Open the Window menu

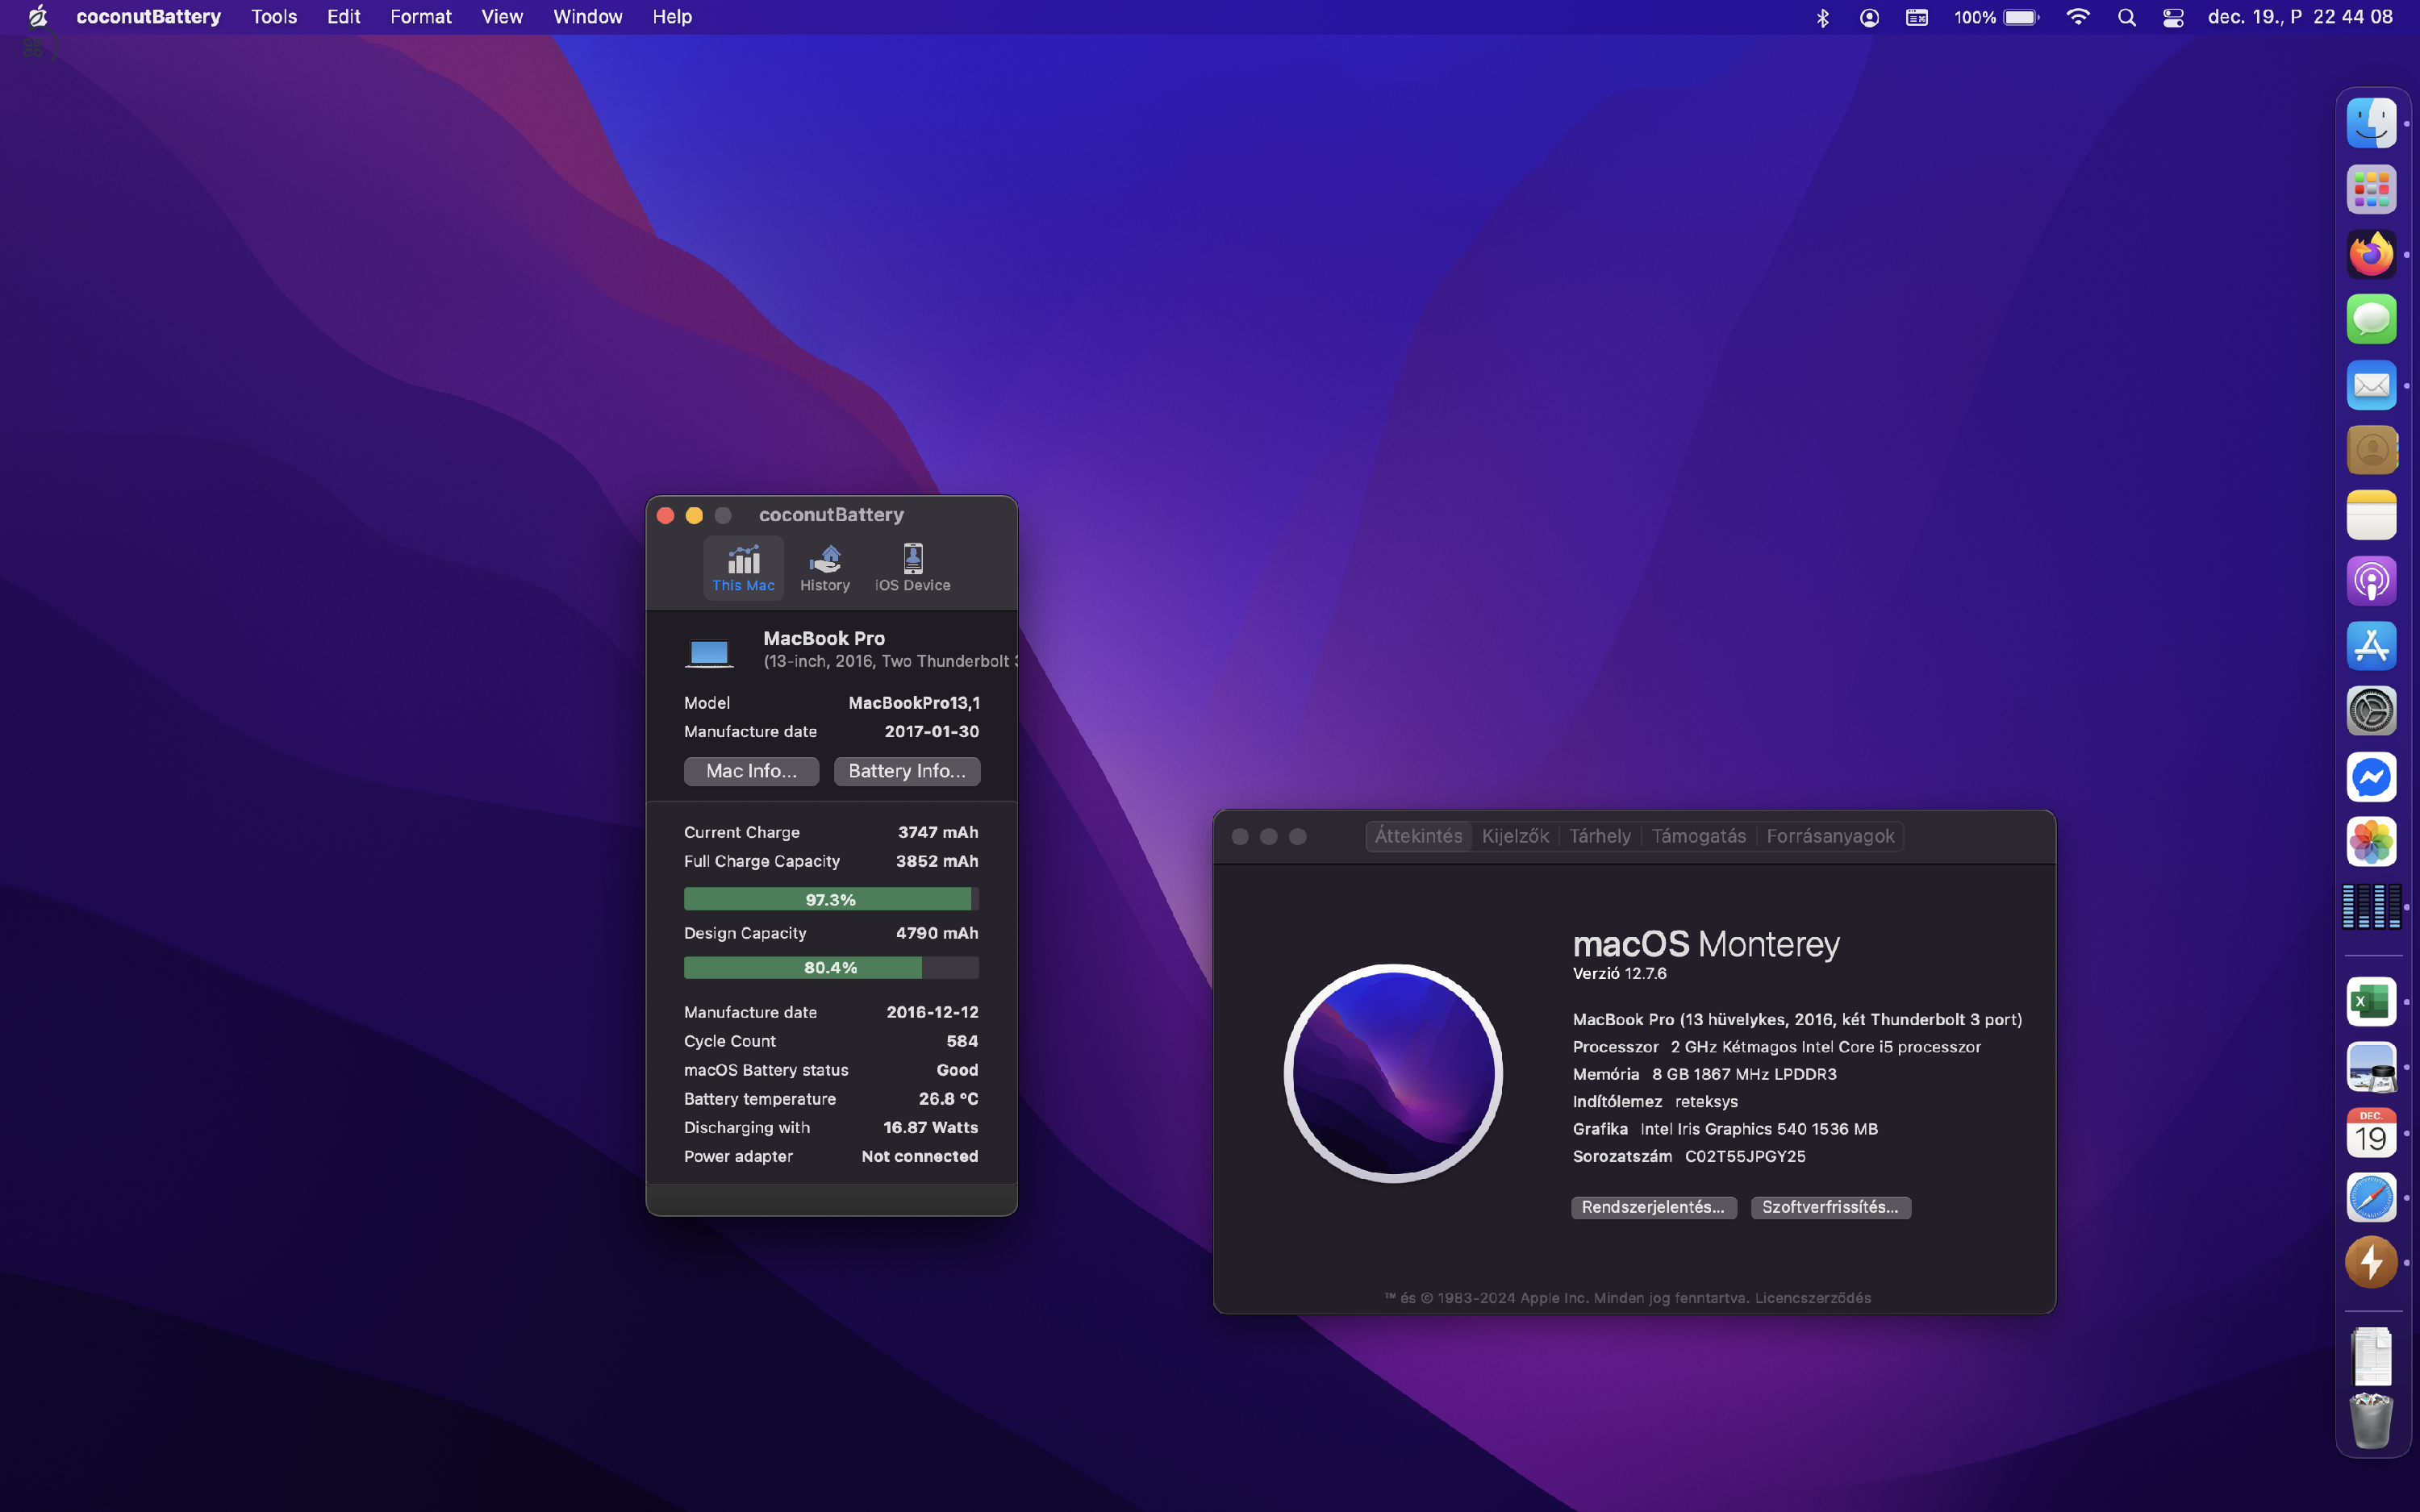(587, 17)
